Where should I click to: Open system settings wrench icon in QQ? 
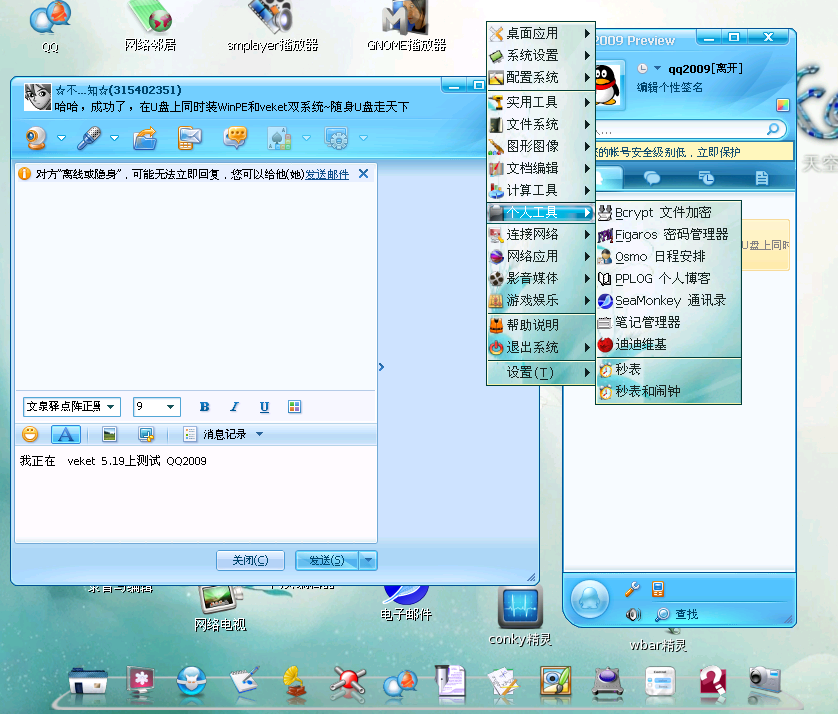(632, 589)
